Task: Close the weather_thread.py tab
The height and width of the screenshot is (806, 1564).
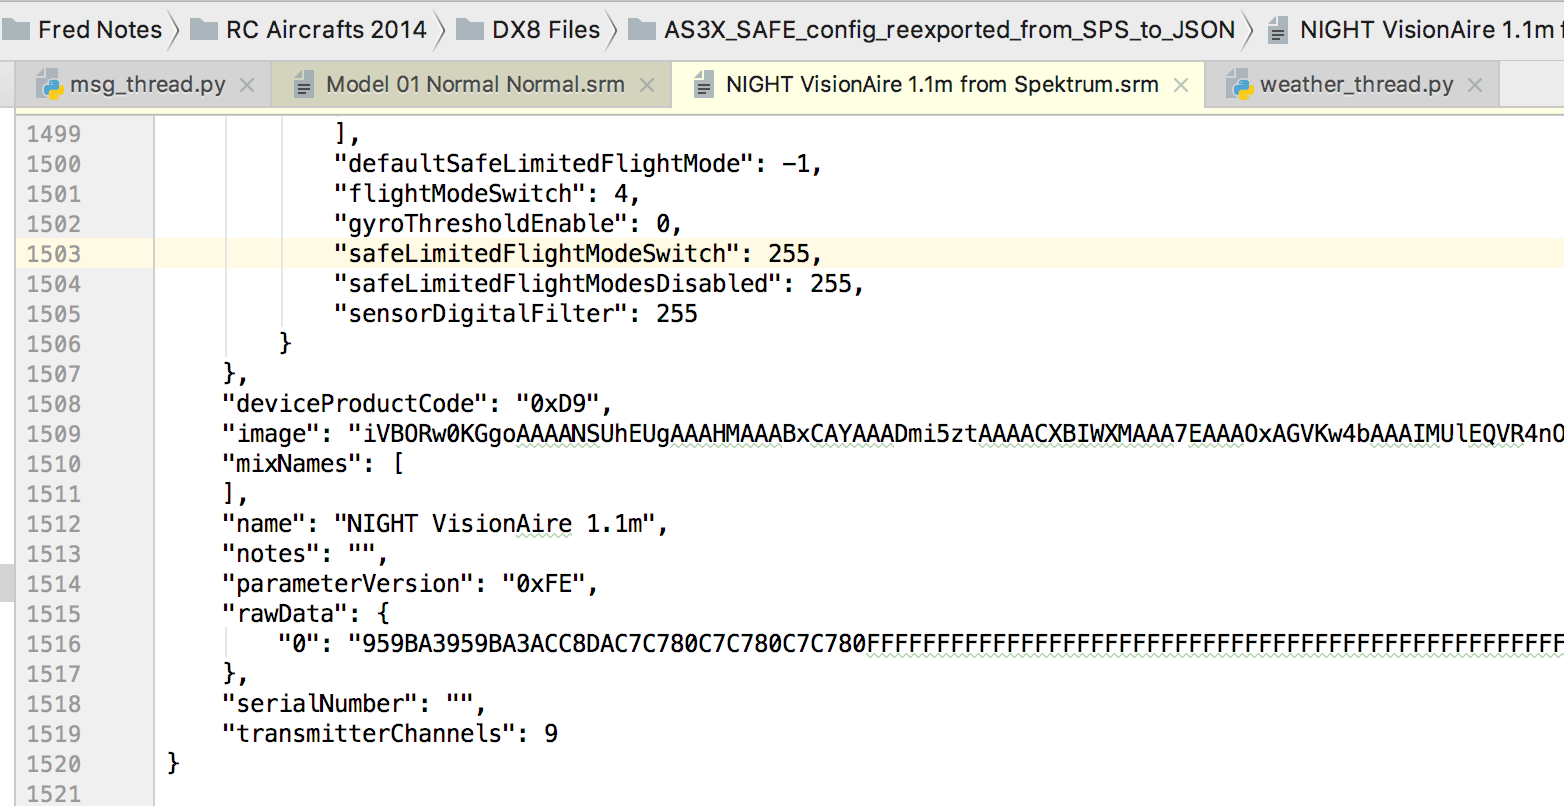Action: tap(1475, 86)
